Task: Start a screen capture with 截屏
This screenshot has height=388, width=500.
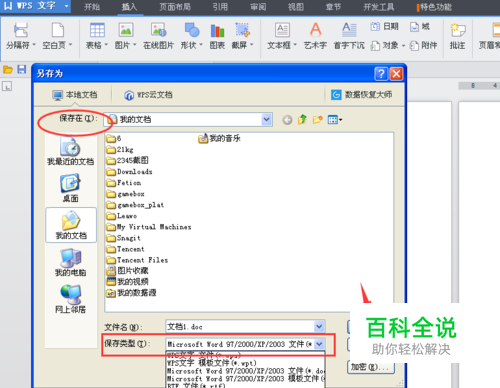Action: click(x=242, y=30)
